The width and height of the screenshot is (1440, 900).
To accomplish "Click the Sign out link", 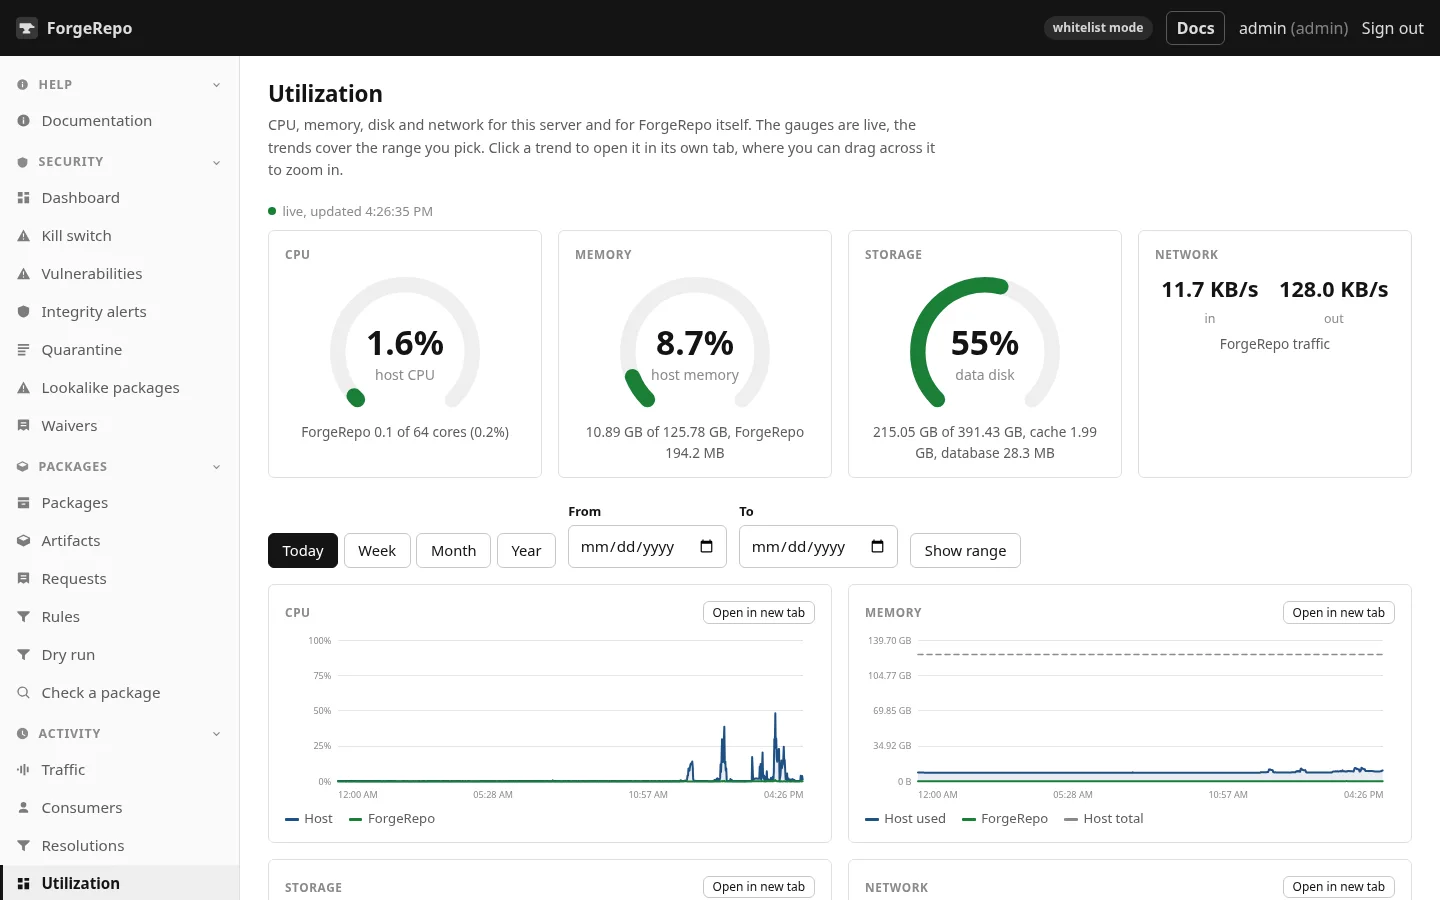I will (1392, 28).
